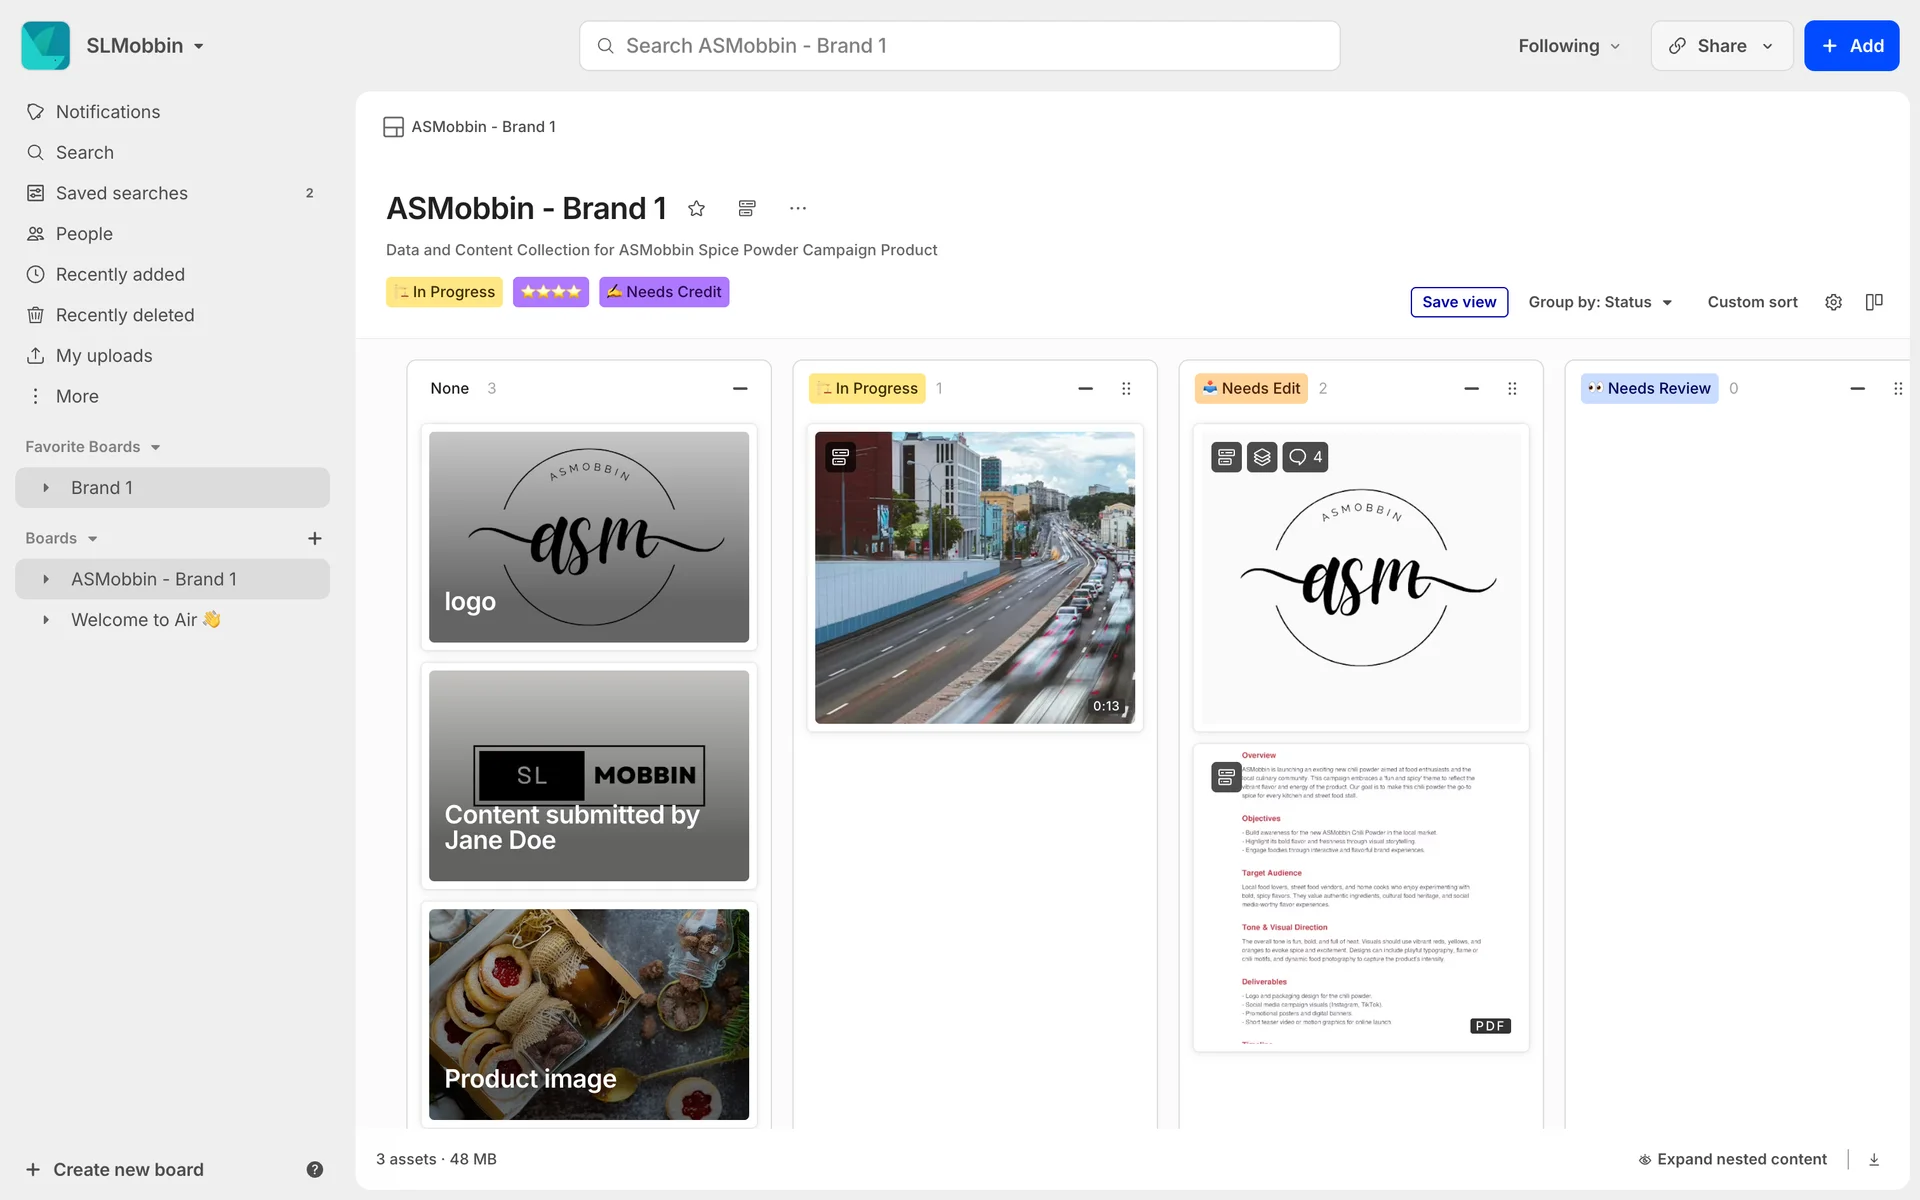This screenshot has width=1920, height=1200.
Task: Expand the Welcome to Air board tree
Action: click(x=46, y=620)
